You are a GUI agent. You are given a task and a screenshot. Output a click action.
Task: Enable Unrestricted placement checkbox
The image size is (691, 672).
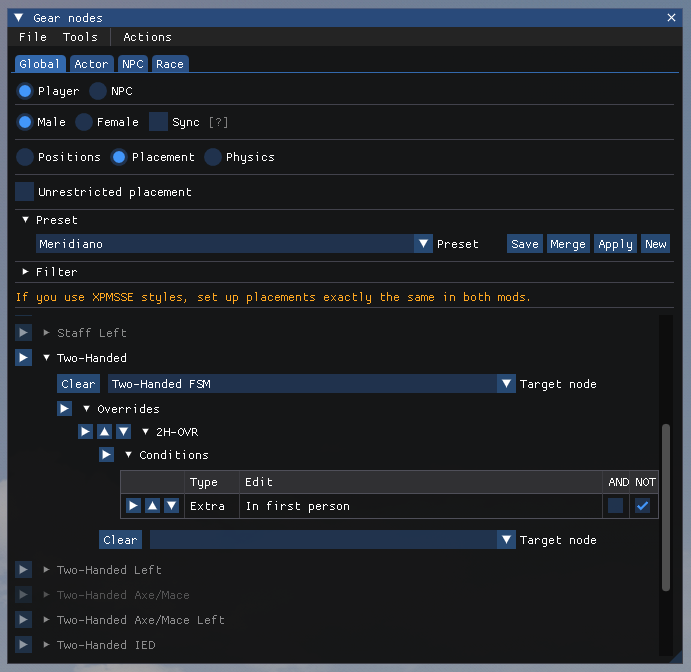point(25,191)
